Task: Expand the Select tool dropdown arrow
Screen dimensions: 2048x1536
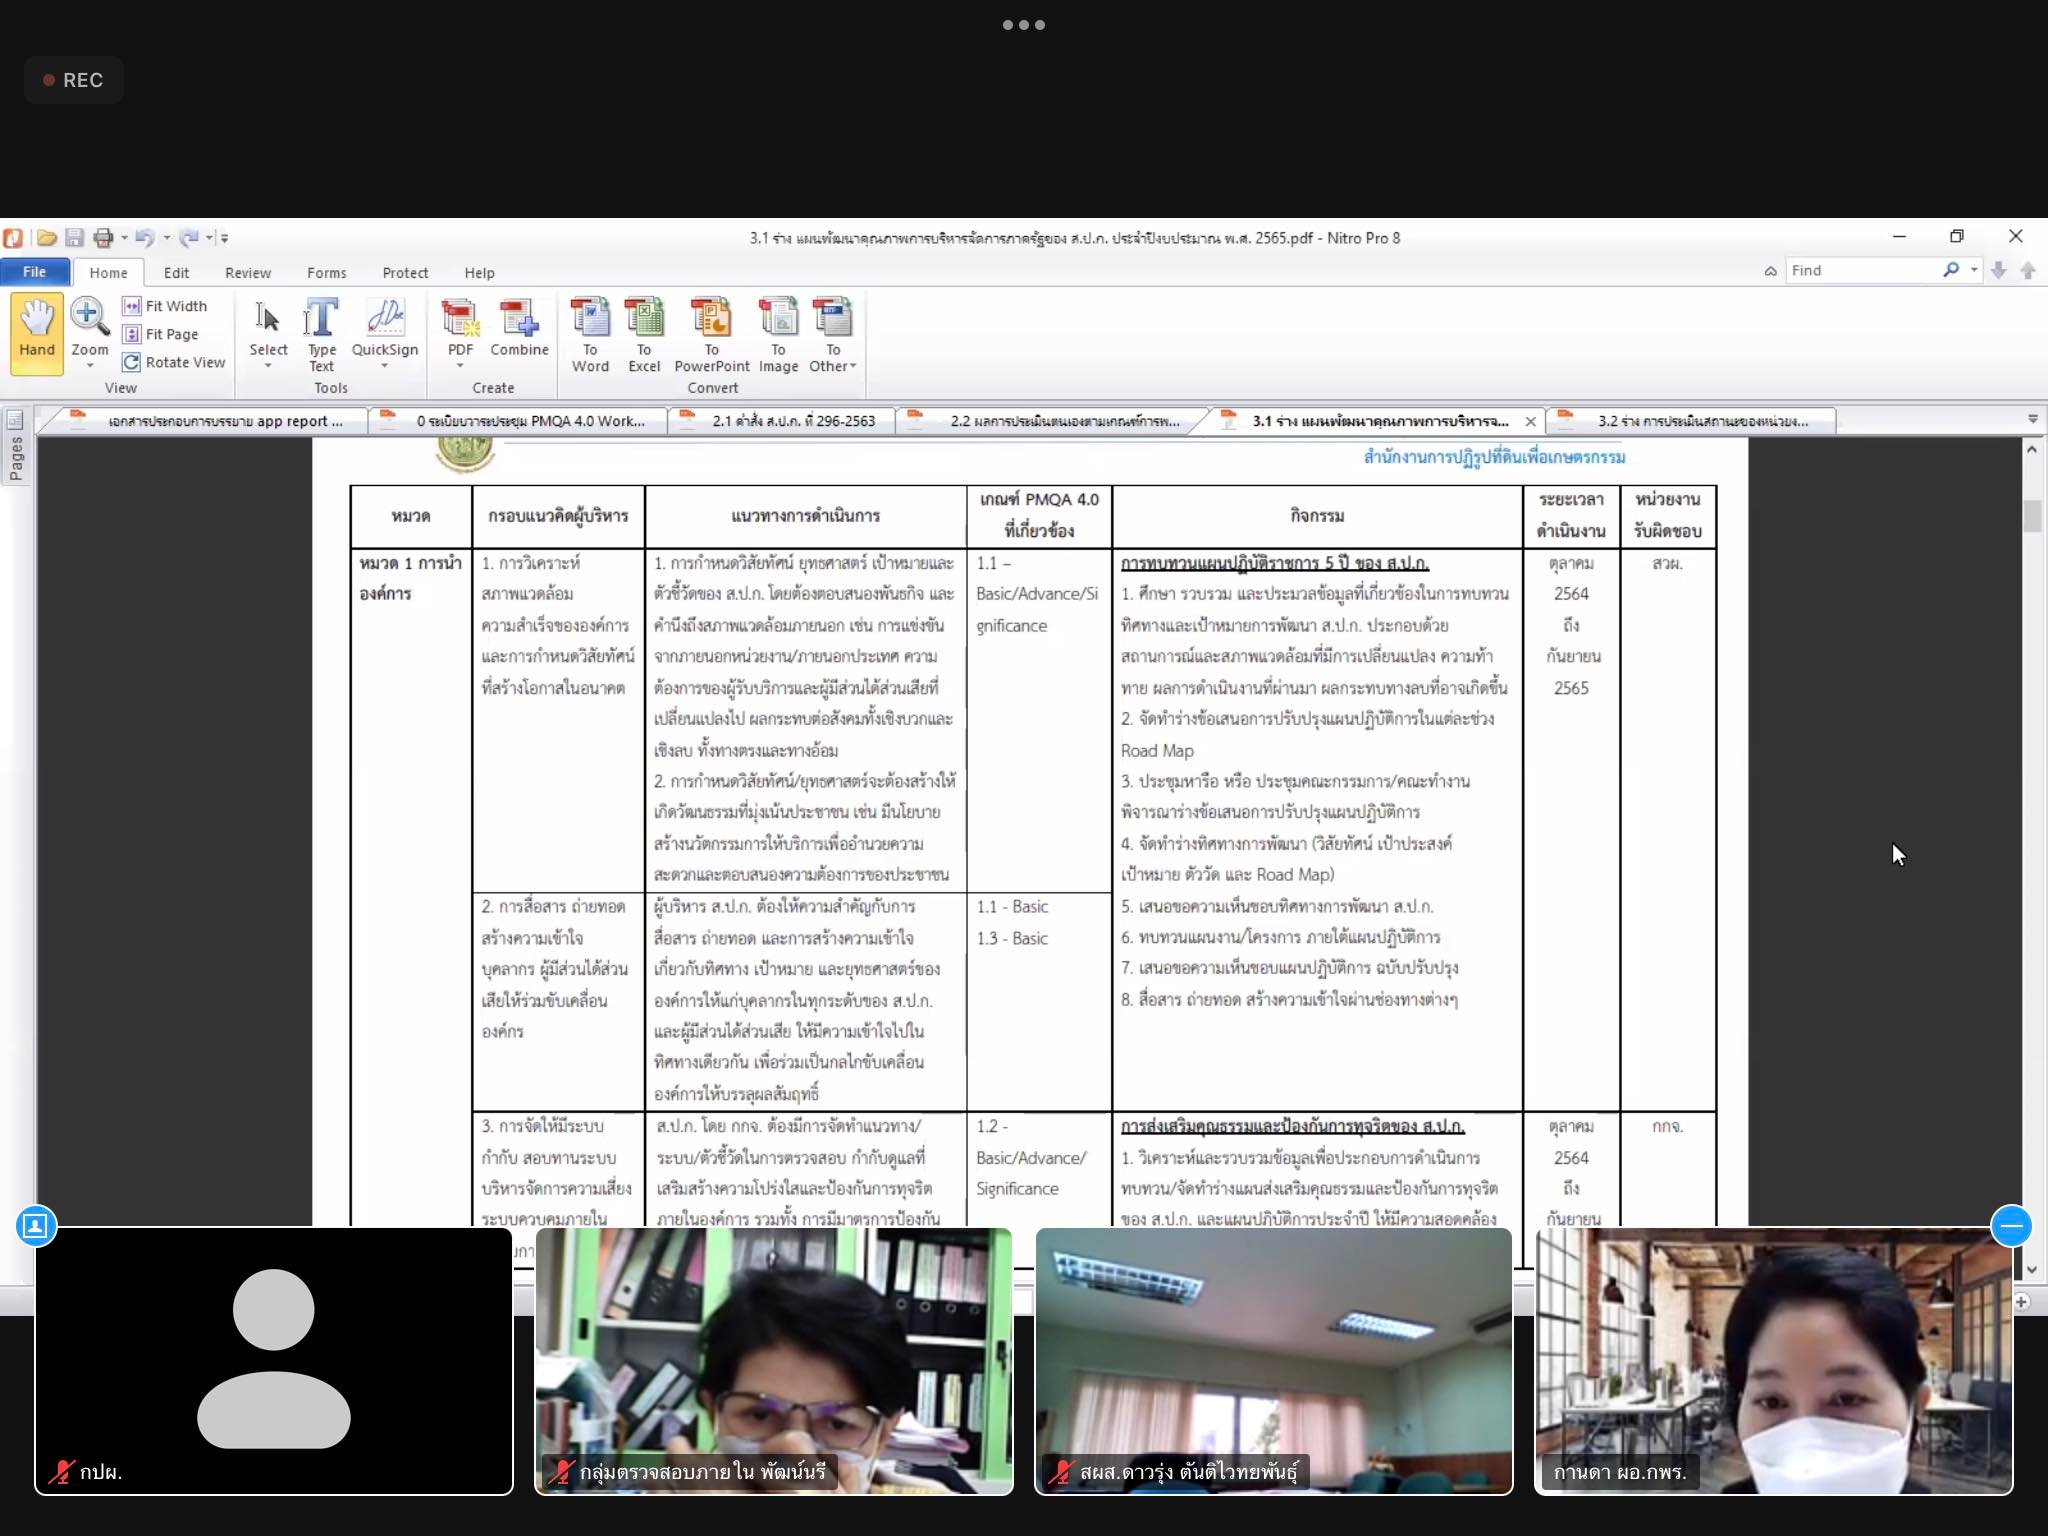Action: point(268,366)
